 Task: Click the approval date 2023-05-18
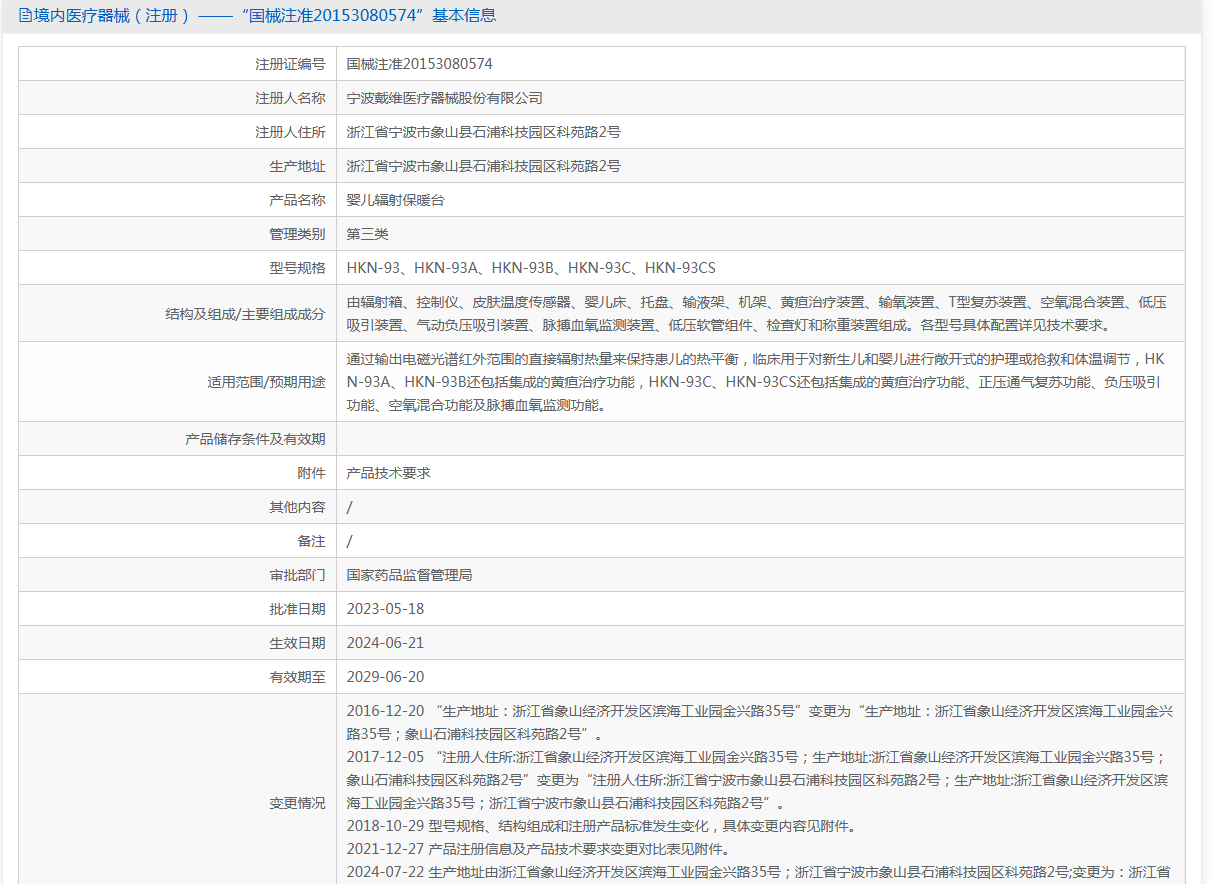point(385,609)
